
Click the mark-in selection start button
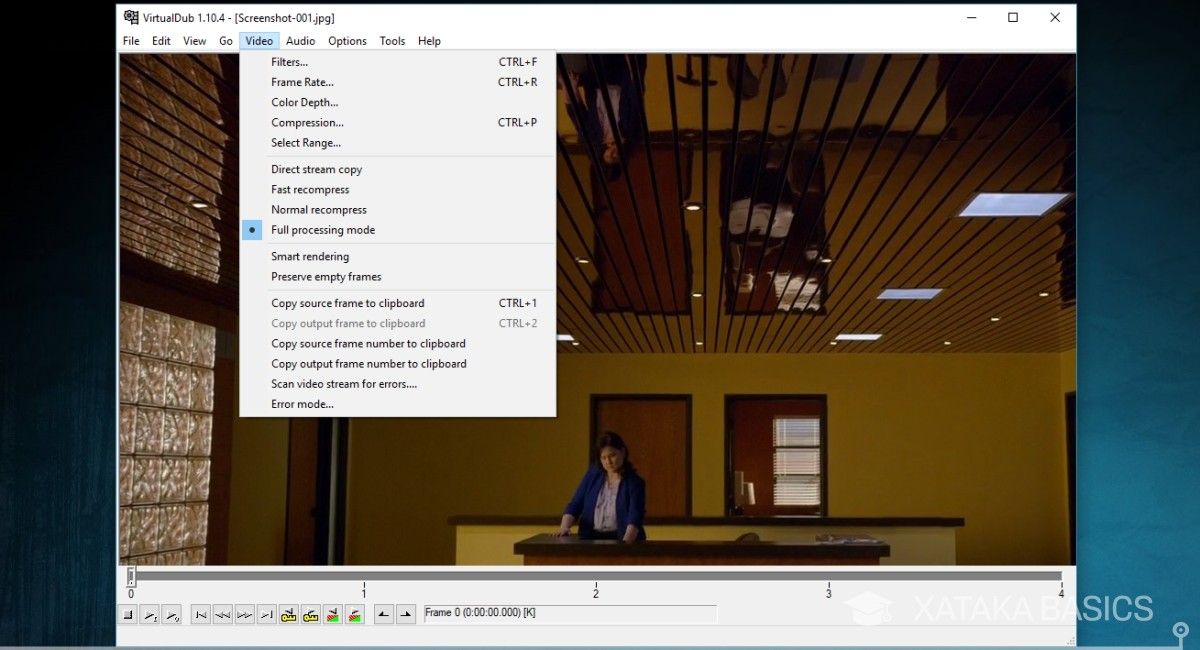click(384, 614)
